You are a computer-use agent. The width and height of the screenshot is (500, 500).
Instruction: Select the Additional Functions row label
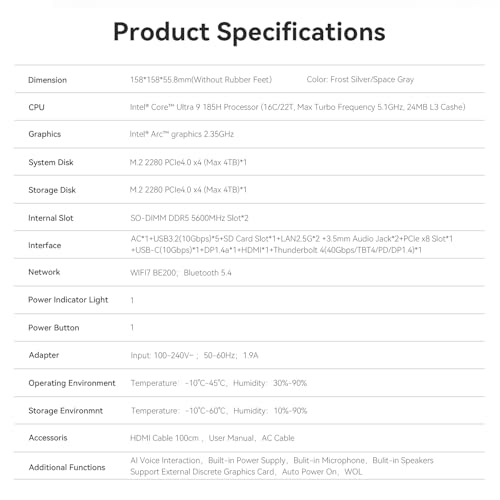click(67, 467)
